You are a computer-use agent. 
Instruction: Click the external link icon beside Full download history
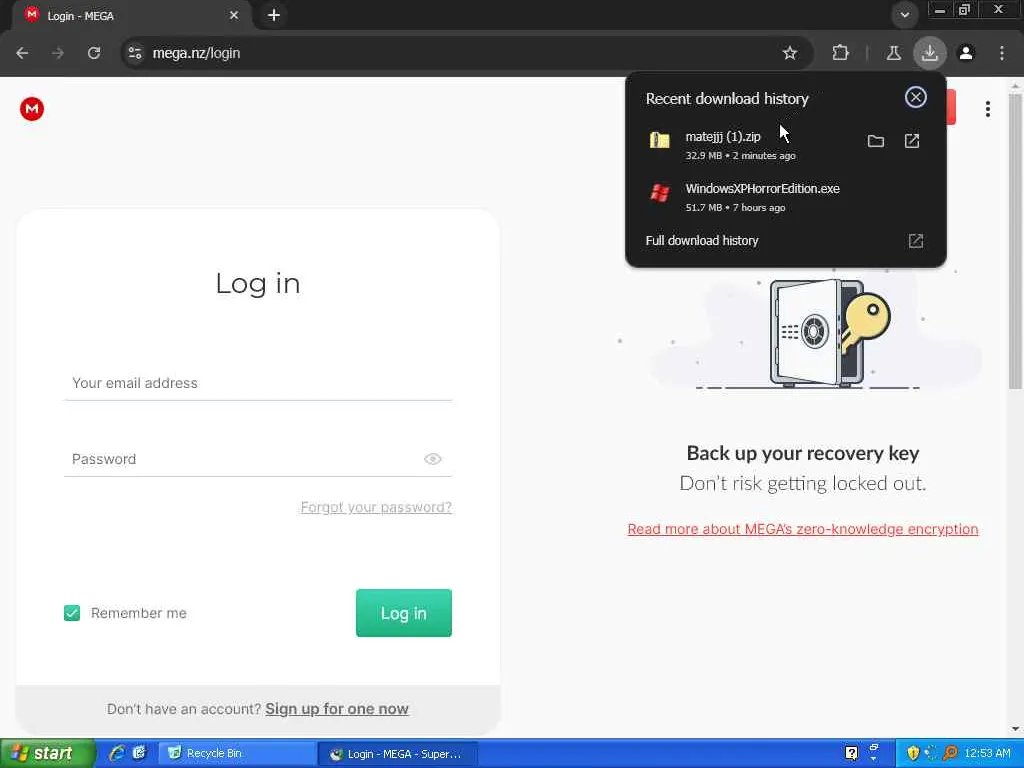(916, 241)
